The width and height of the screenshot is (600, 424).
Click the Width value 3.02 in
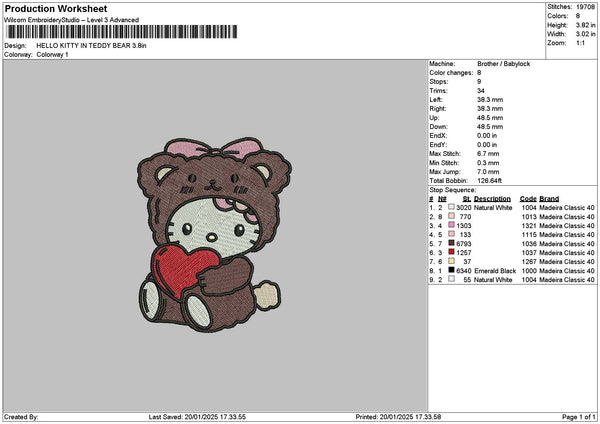click(x=585, y=34)
